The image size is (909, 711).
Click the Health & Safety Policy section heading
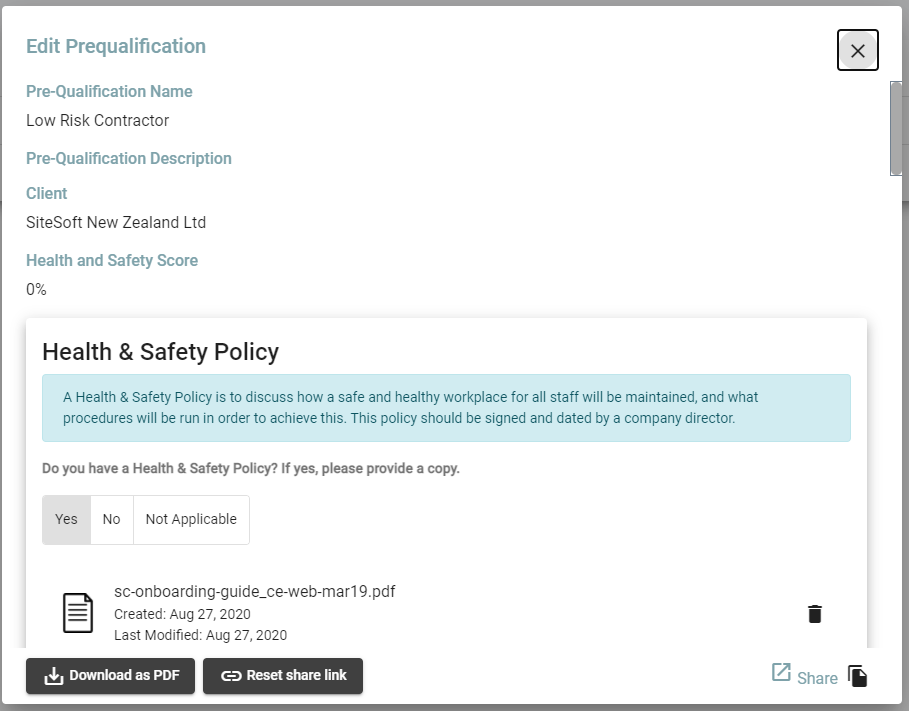click(160, 351)
